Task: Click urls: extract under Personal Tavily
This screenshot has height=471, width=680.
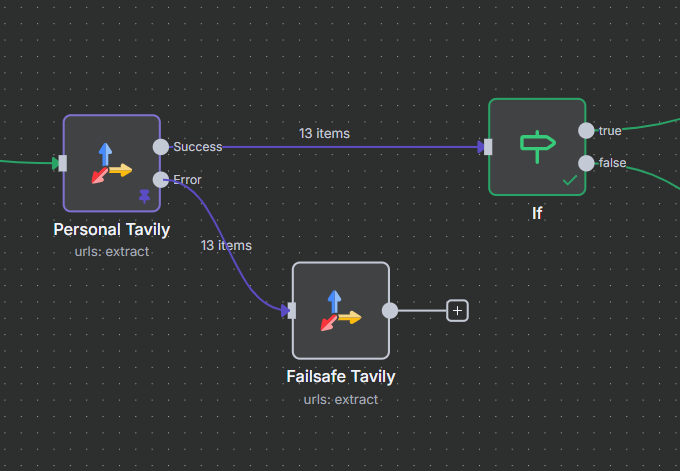Action: [x=112, y=252]
